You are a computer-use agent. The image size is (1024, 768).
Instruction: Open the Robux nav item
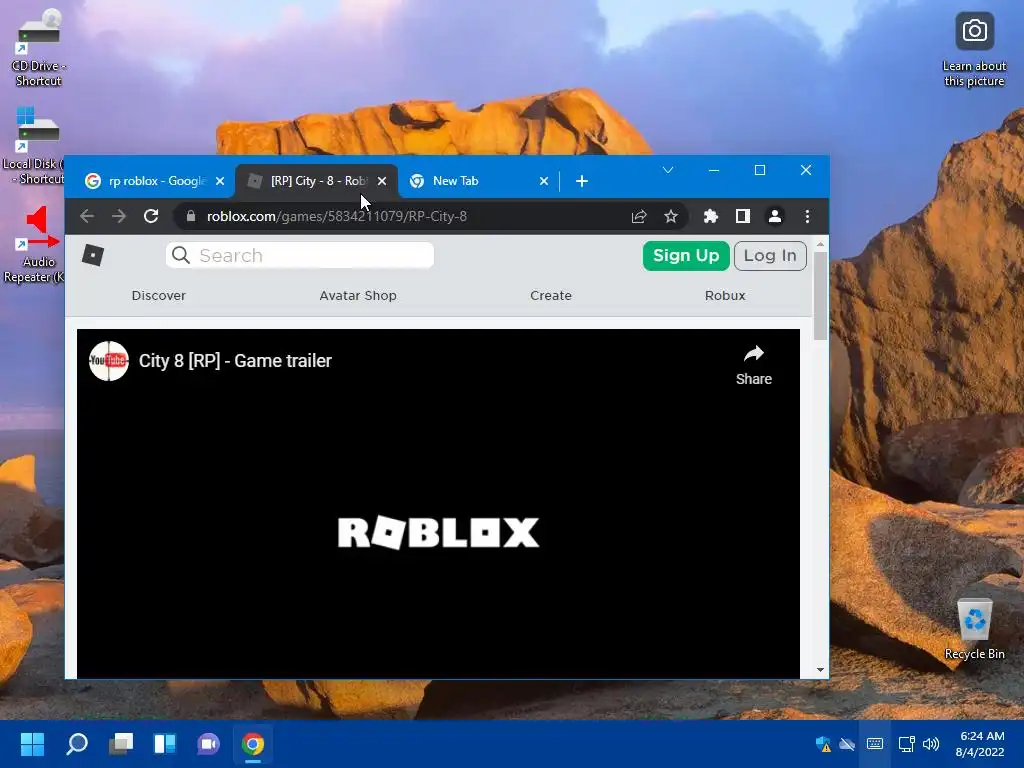point(725,295)
